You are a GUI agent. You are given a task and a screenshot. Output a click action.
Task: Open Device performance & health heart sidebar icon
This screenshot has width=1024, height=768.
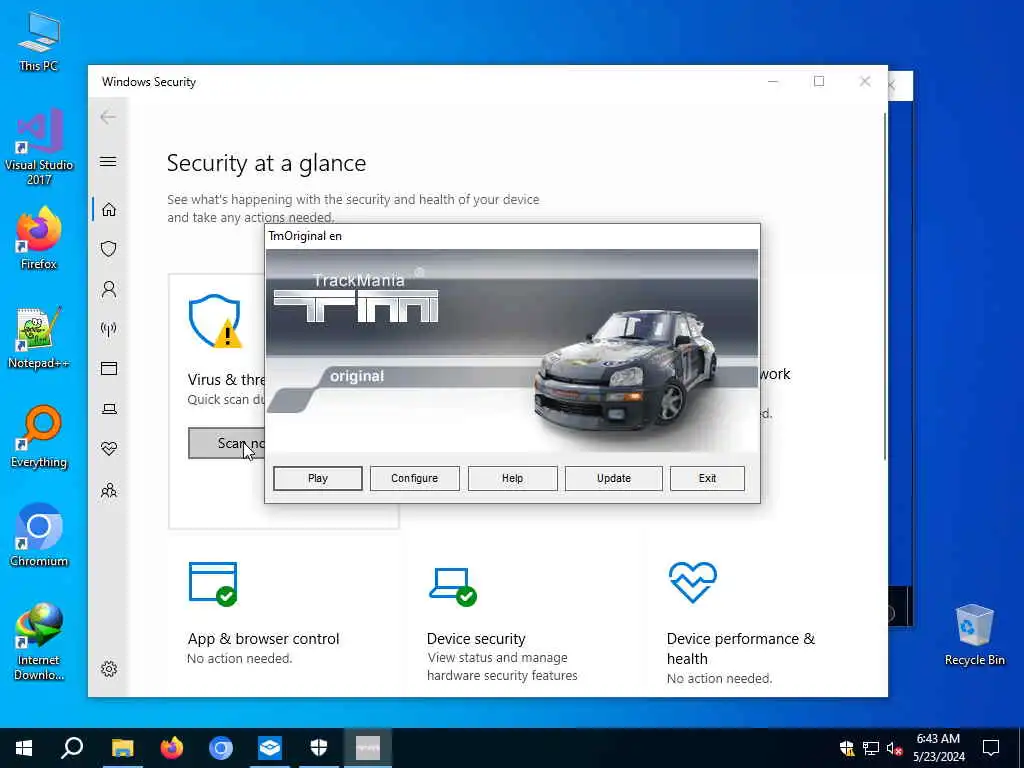tap(109, 449)
